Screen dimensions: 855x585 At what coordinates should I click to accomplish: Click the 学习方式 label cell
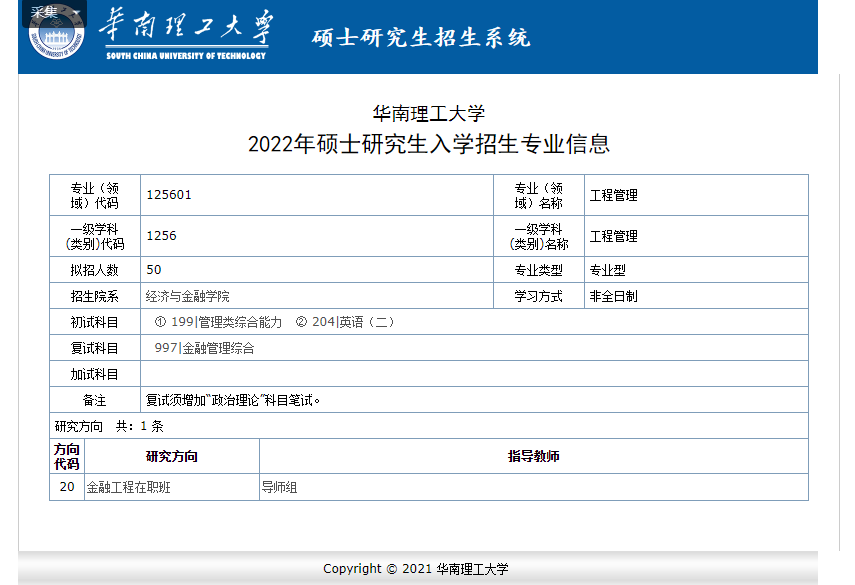(x=539, y=296)
